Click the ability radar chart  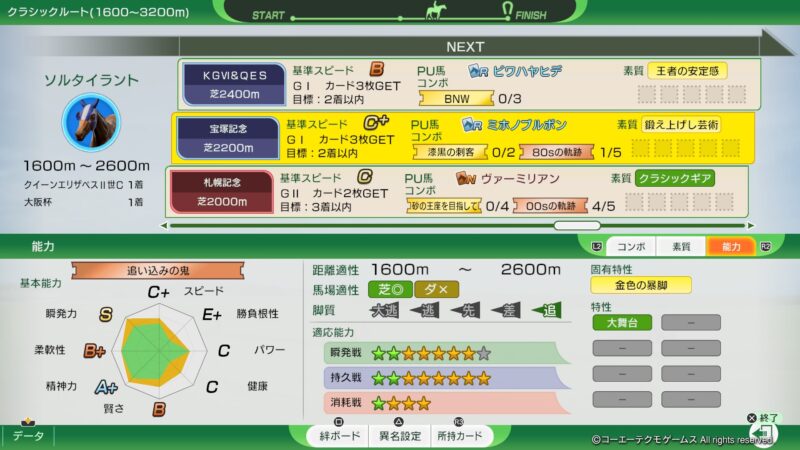tap(160, 351)
